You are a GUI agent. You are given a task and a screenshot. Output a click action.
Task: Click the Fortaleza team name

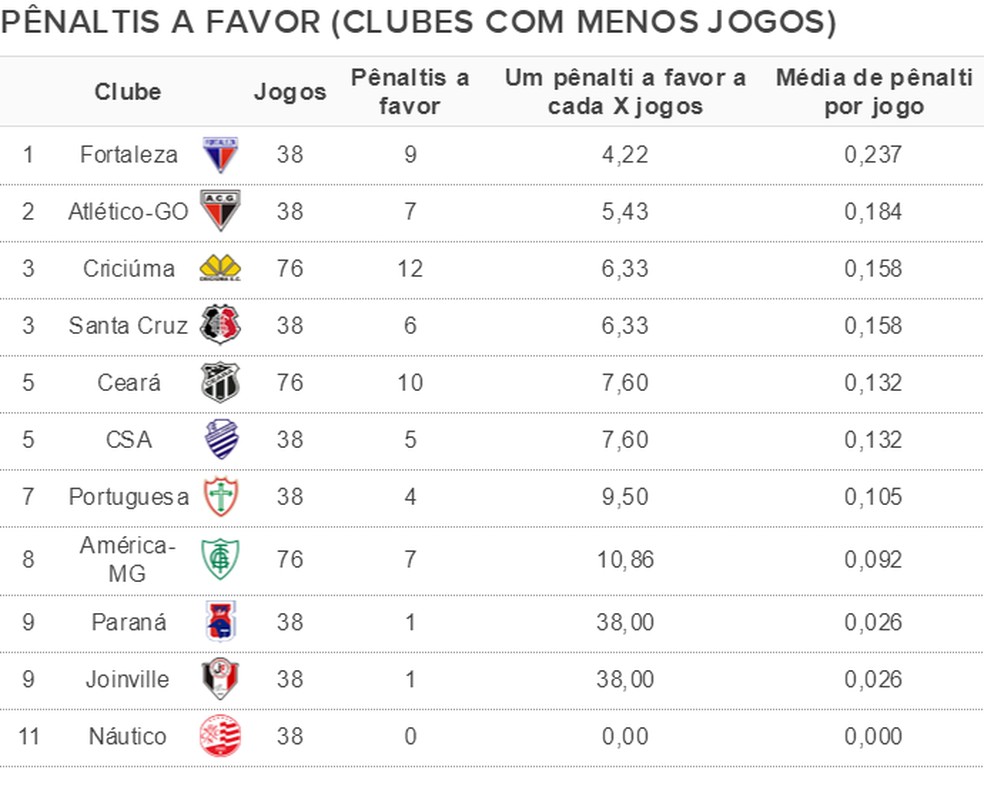point(129,155)
